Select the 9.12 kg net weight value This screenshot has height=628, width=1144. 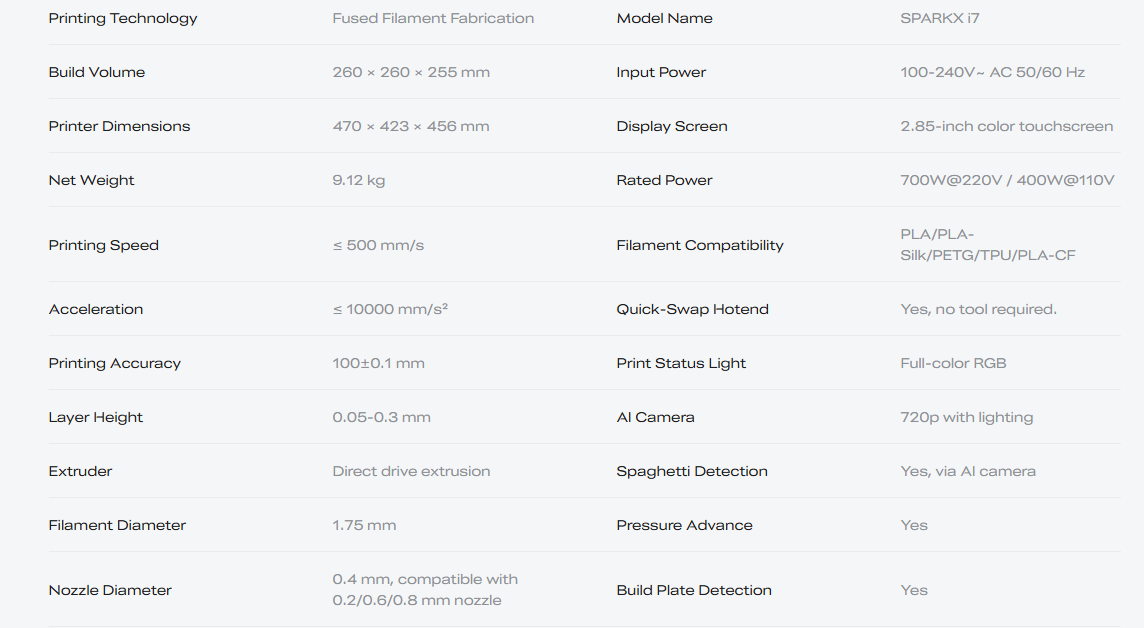tap(358, 180)
